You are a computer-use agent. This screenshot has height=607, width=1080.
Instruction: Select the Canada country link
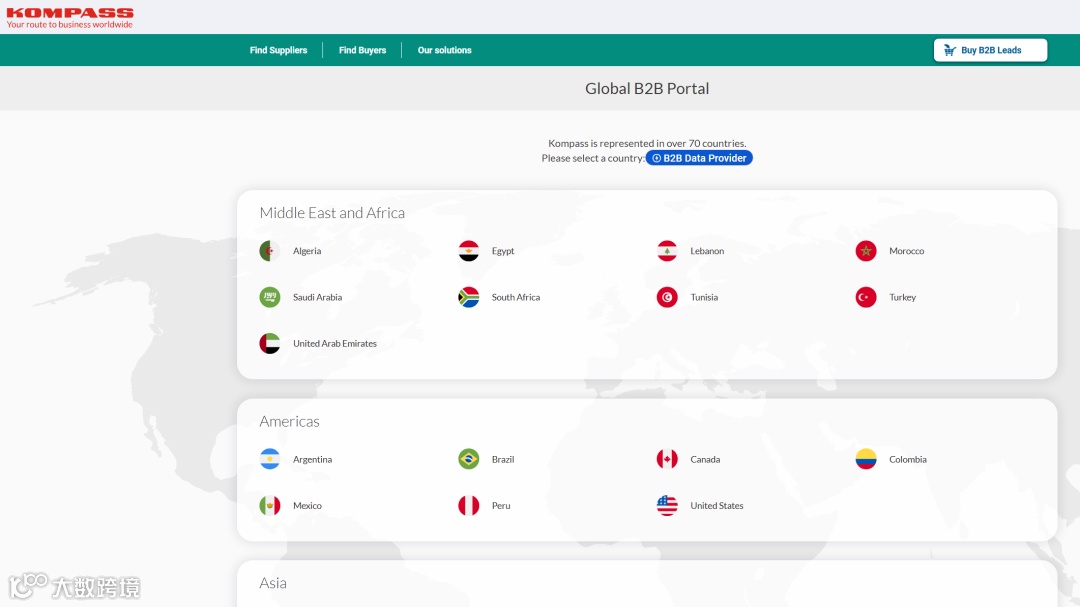tap(705, 459)
